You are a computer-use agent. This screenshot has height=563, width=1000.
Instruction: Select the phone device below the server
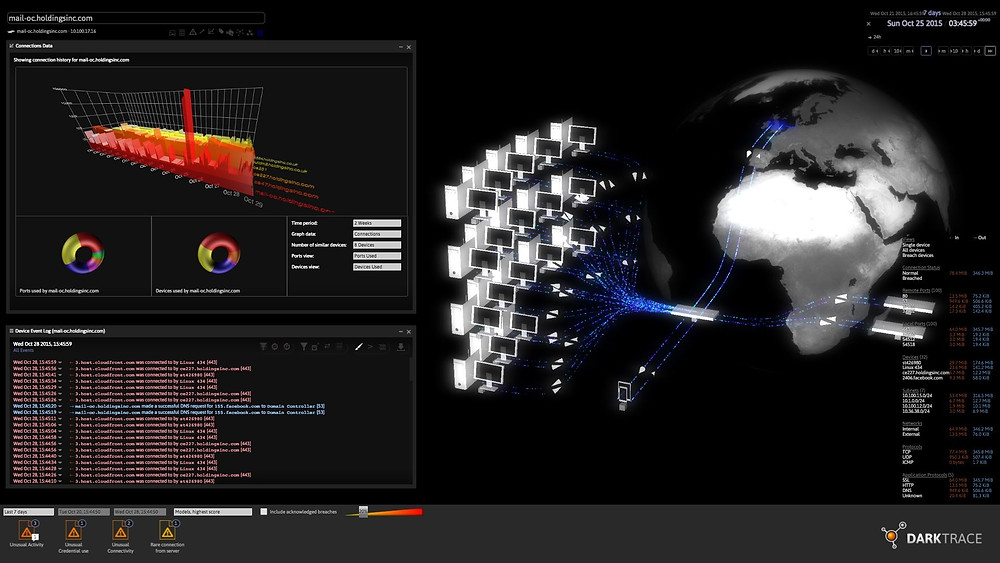(x=624, y=394)
